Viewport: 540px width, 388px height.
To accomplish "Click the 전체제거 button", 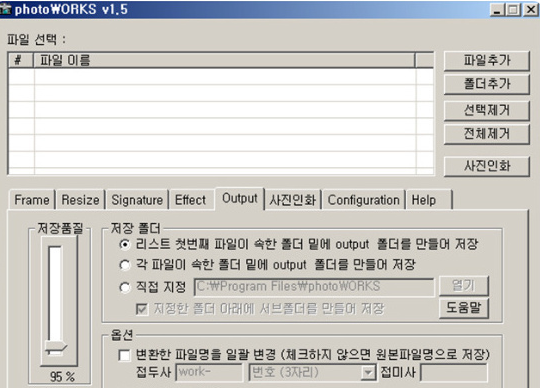I will 486,134.
